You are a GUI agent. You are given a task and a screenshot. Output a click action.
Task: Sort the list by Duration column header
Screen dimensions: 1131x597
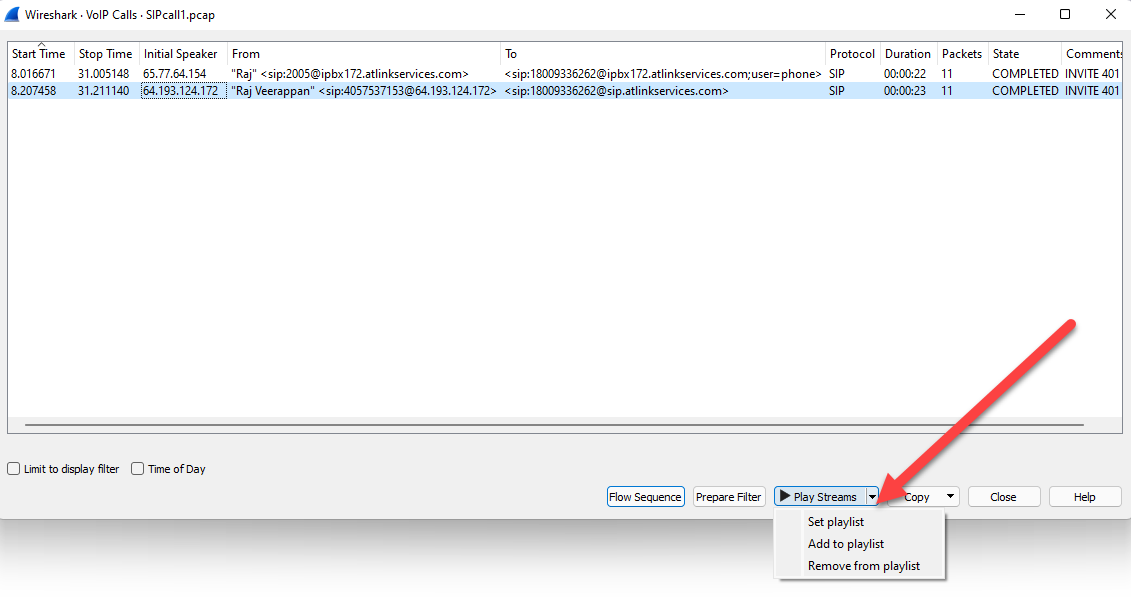tap(907, 54)
